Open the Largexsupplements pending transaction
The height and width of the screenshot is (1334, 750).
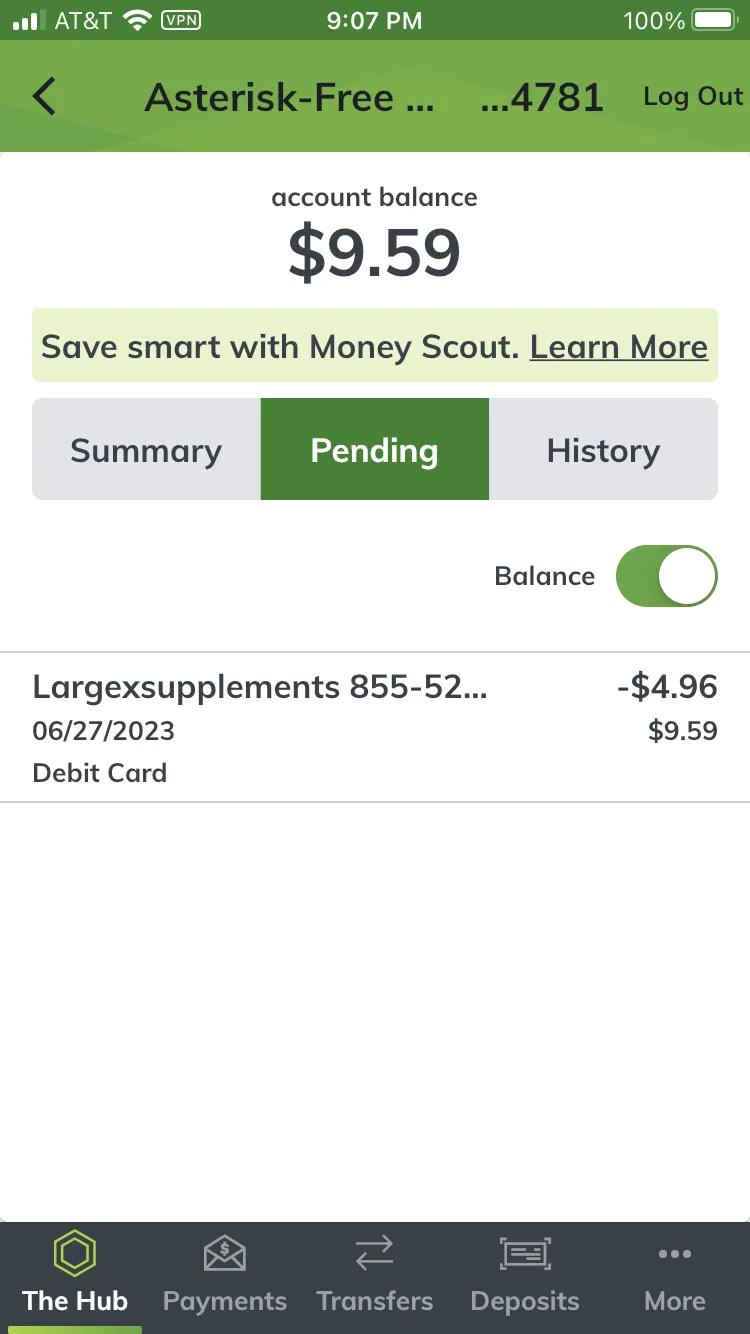point(375,728)
